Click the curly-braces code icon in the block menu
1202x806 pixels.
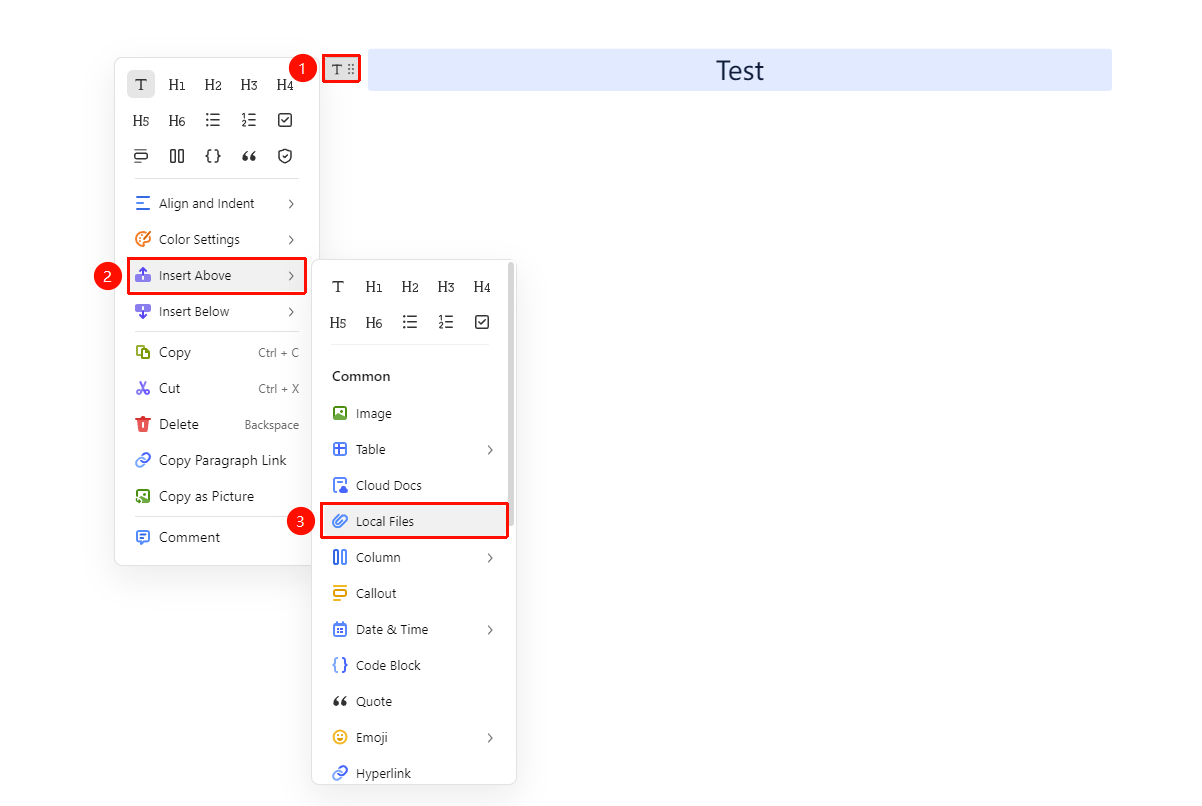(x=213, y=156)
